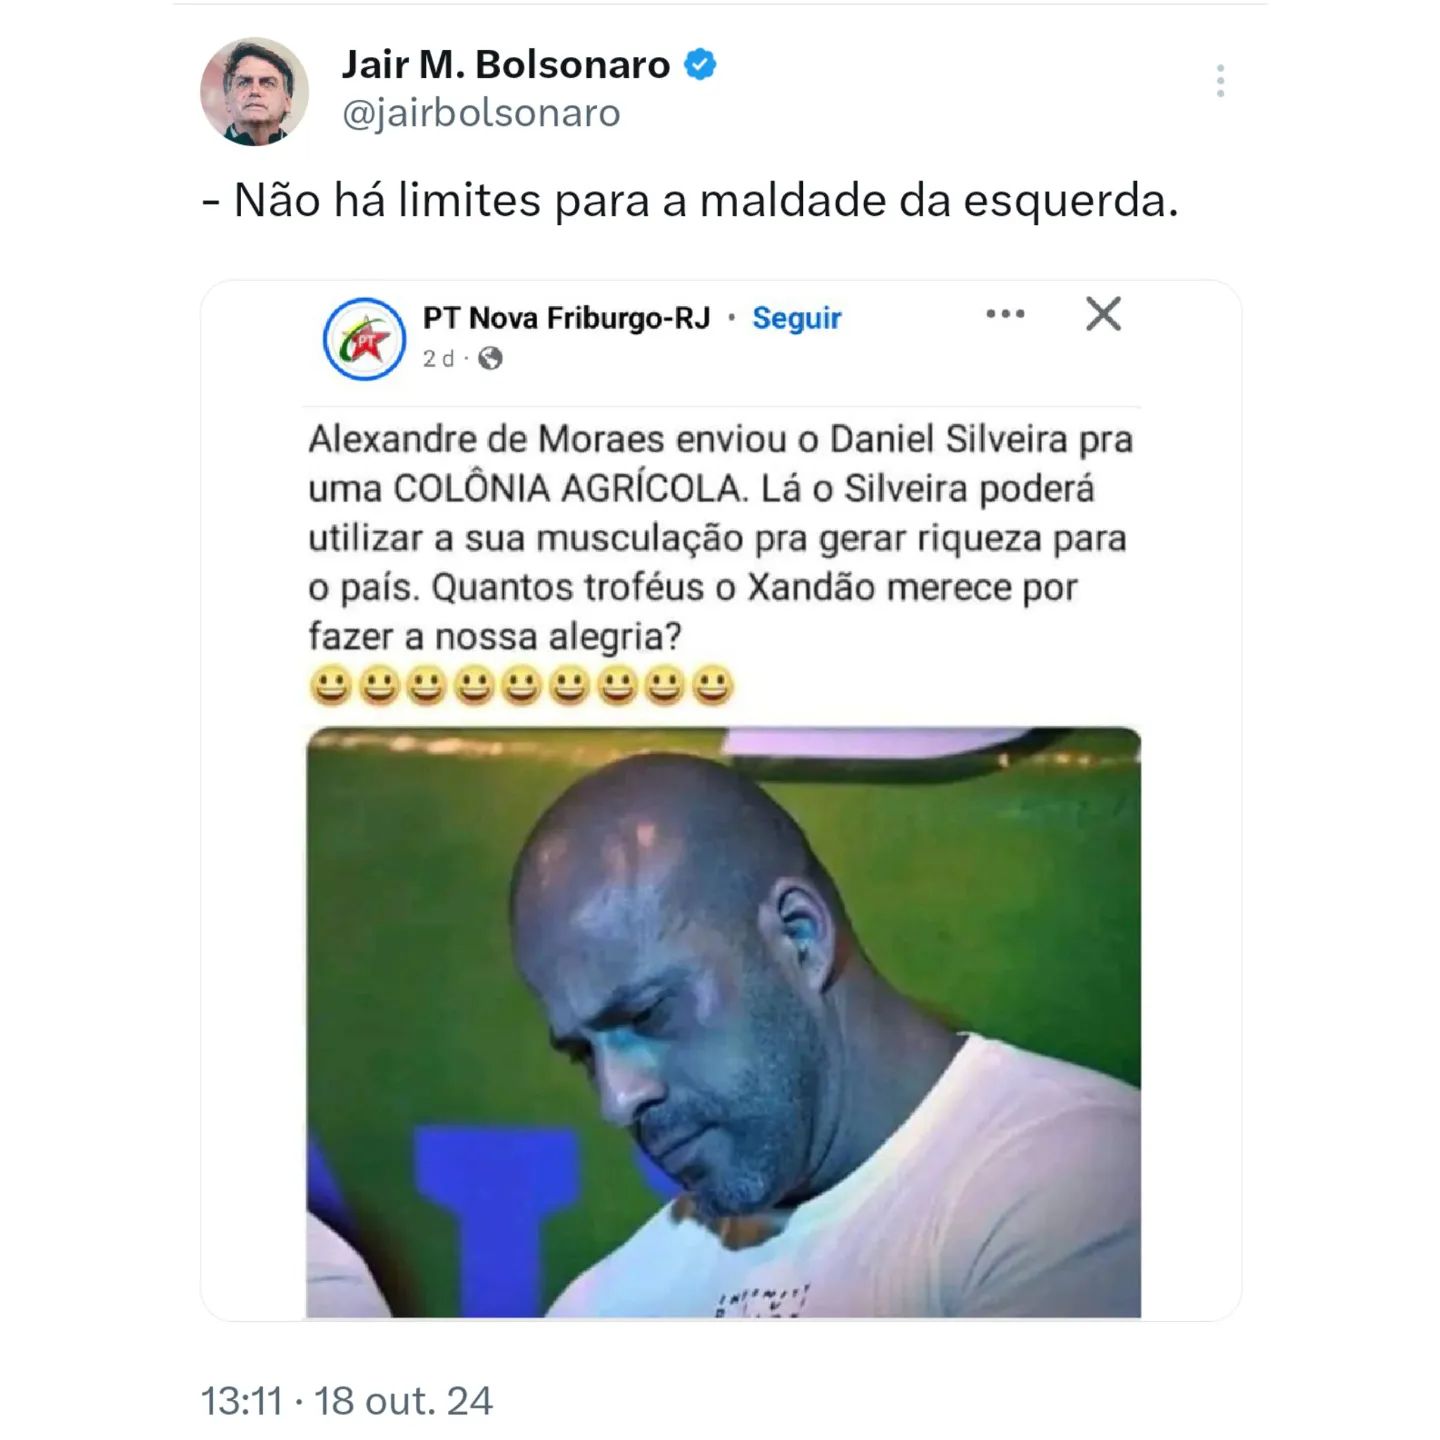The width and height of the screenshot is (1440, 1440).
Task: Open the photo of the bald man
Action: point(723,1022)
